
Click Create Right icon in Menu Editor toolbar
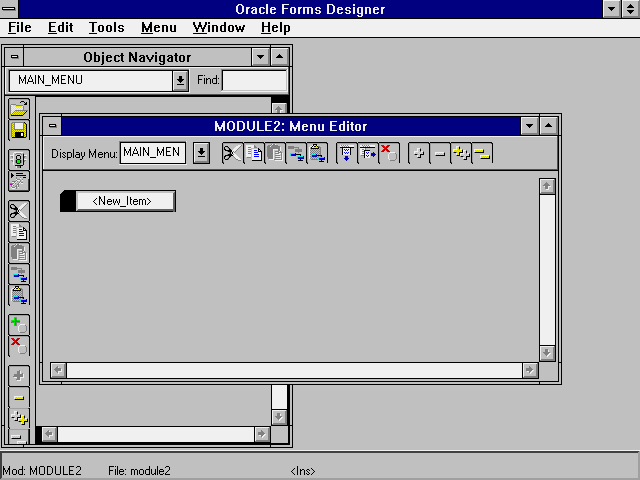click(x=368, y=153)
